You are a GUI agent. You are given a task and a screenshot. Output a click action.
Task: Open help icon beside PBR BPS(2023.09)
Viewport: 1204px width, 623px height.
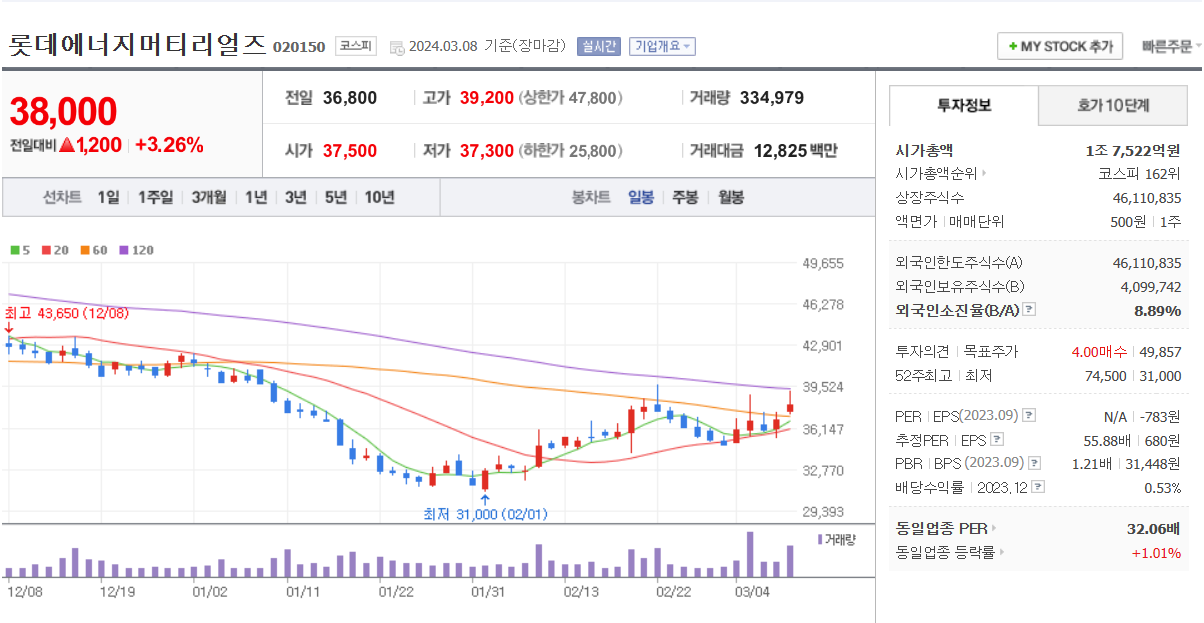tap(1035, 463)
